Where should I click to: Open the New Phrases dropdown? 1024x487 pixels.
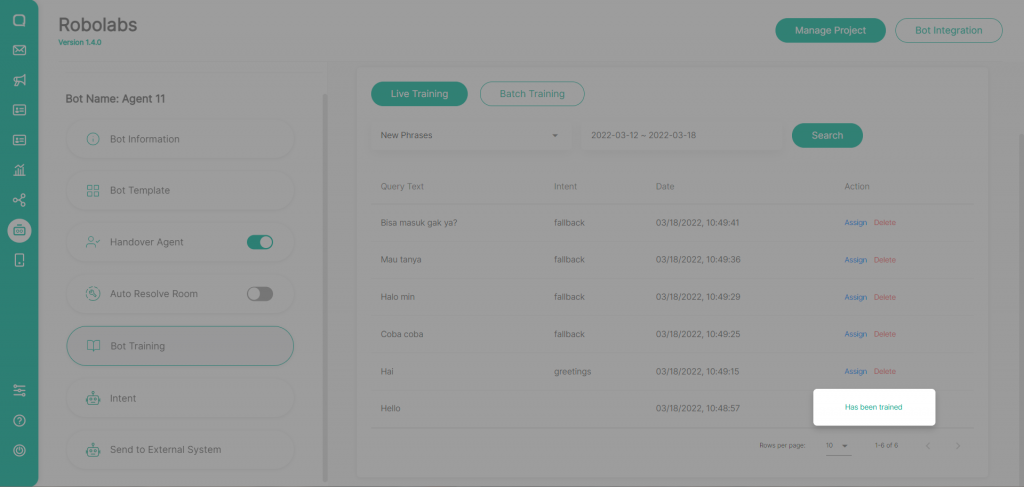pyautogui.click(x=470, y=136)
